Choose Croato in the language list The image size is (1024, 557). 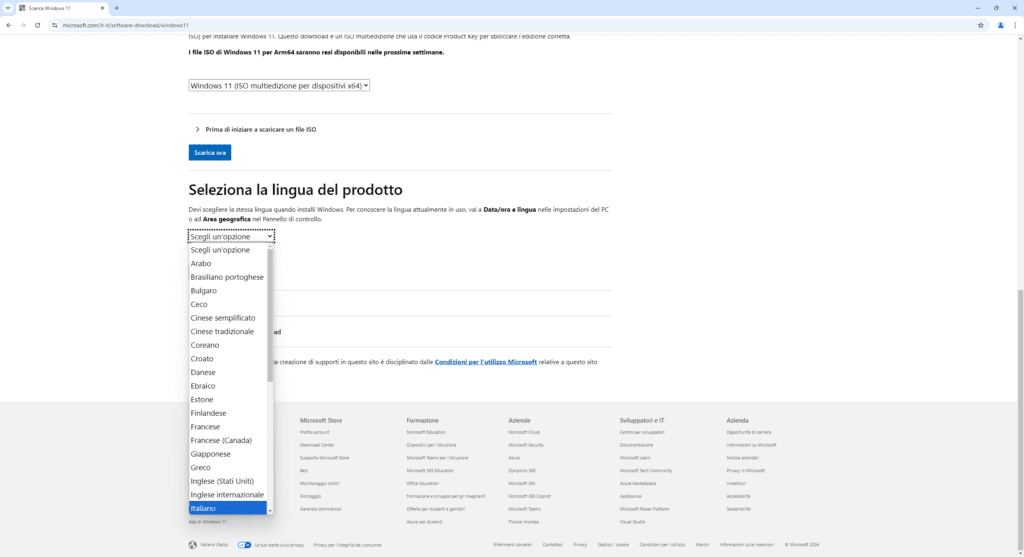click(228, 358)
